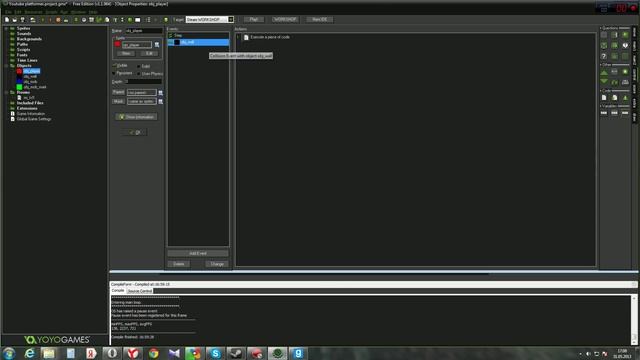The width and height of the screenshot is (640, 360).
Task: Click the console vertical scrollbar
Action: 634,320
